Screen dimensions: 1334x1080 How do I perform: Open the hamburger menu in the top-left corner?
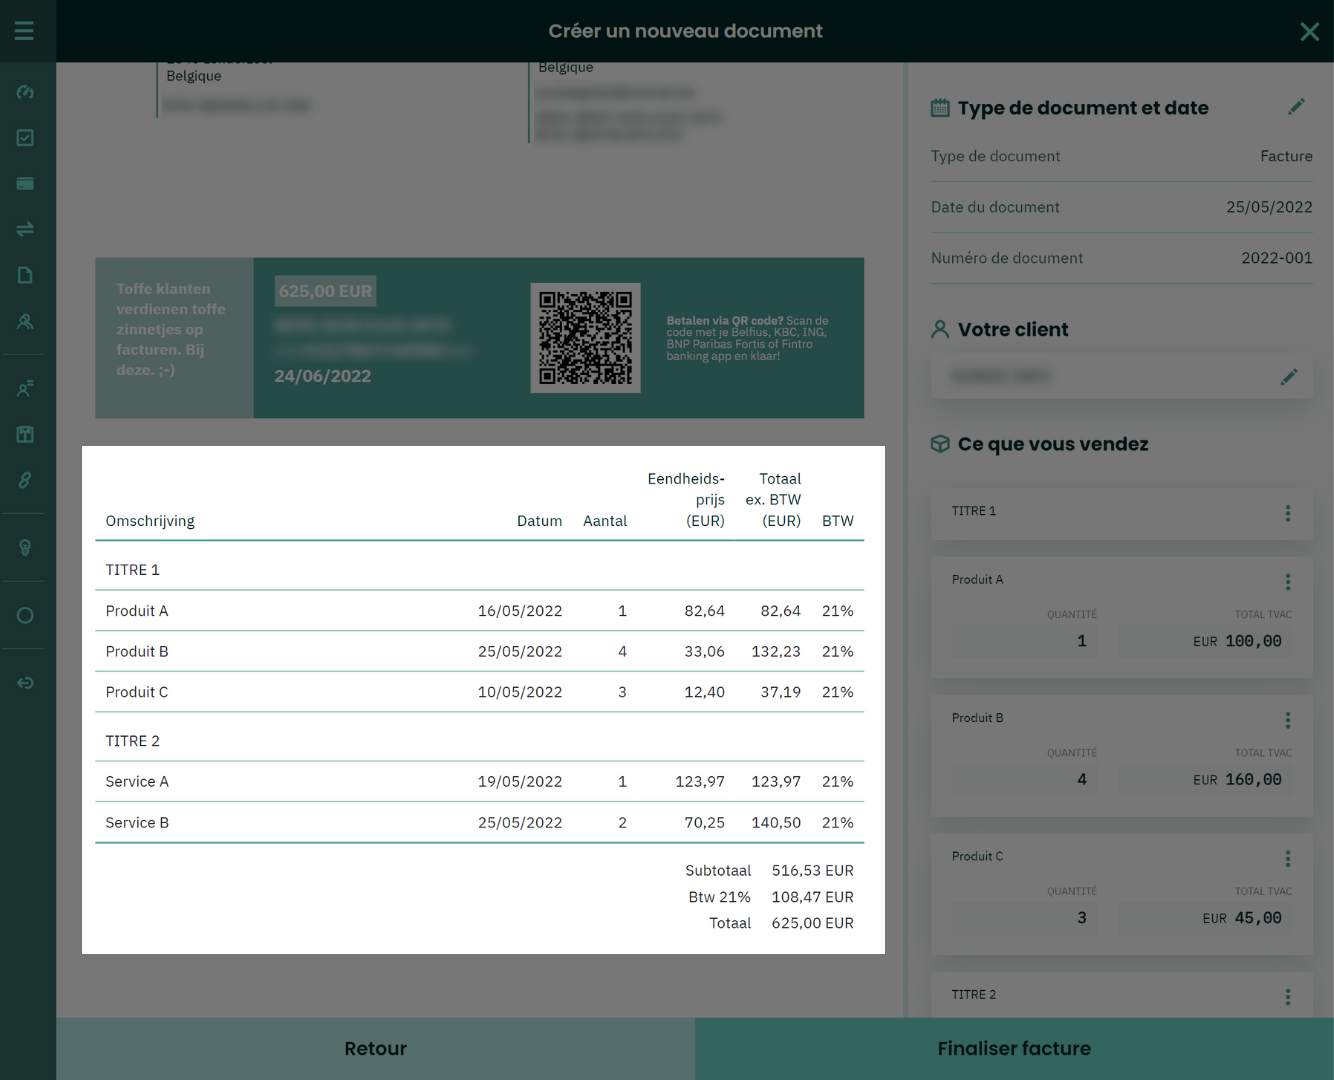click(x=24, y=31)
